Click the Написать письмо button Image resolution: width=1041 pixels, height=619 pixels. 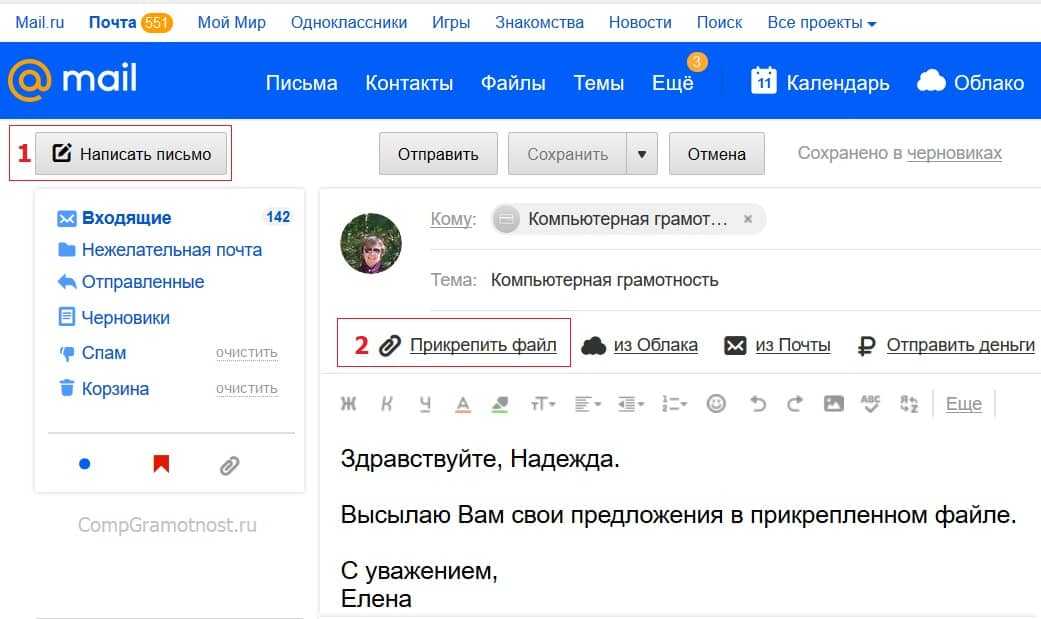pyautogui.click(x=131, y=153)
